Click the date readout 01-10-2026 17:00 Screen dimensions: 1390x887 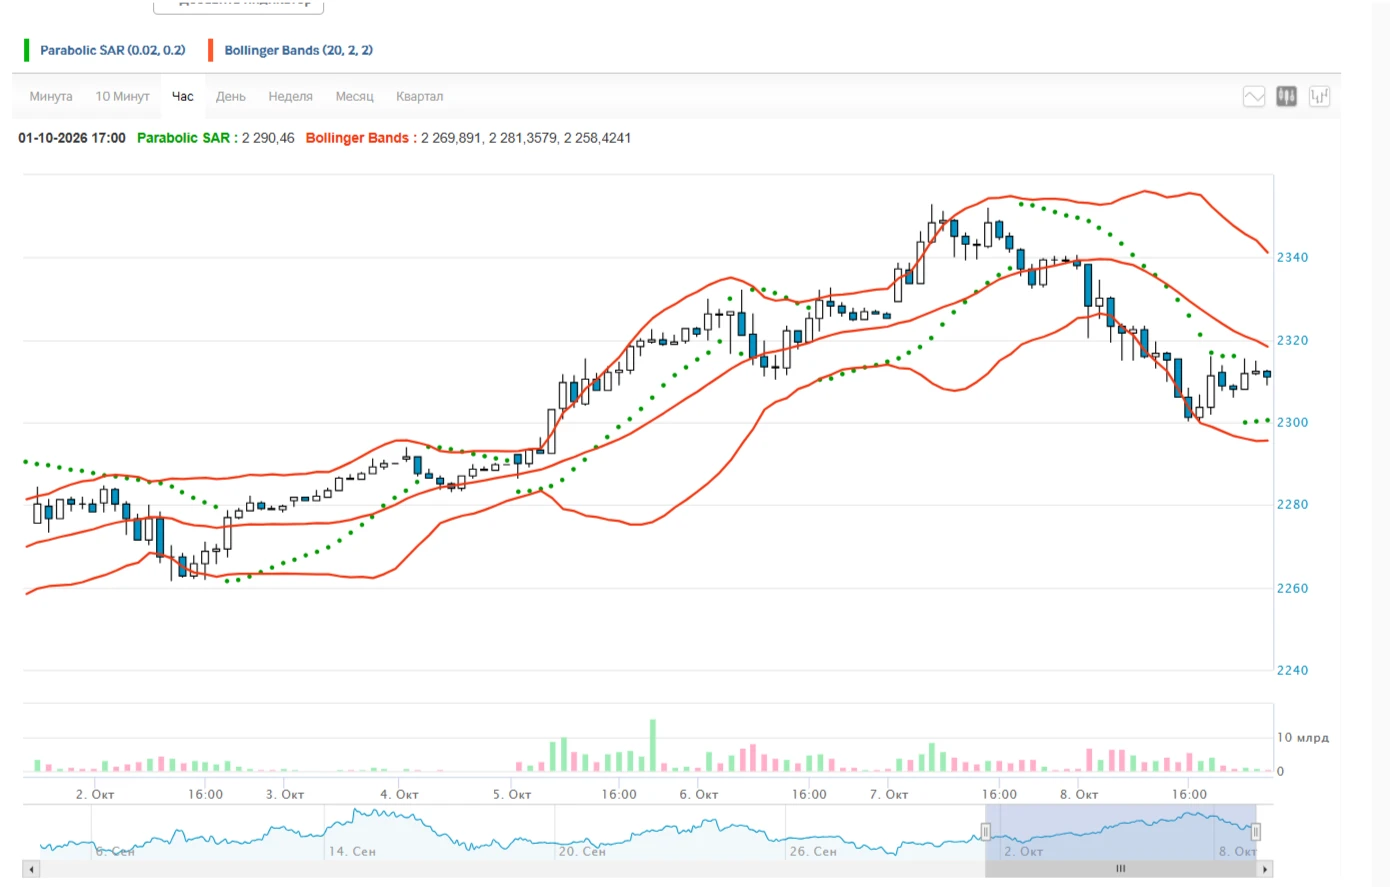pyautogui.click(x=72, y=138)
